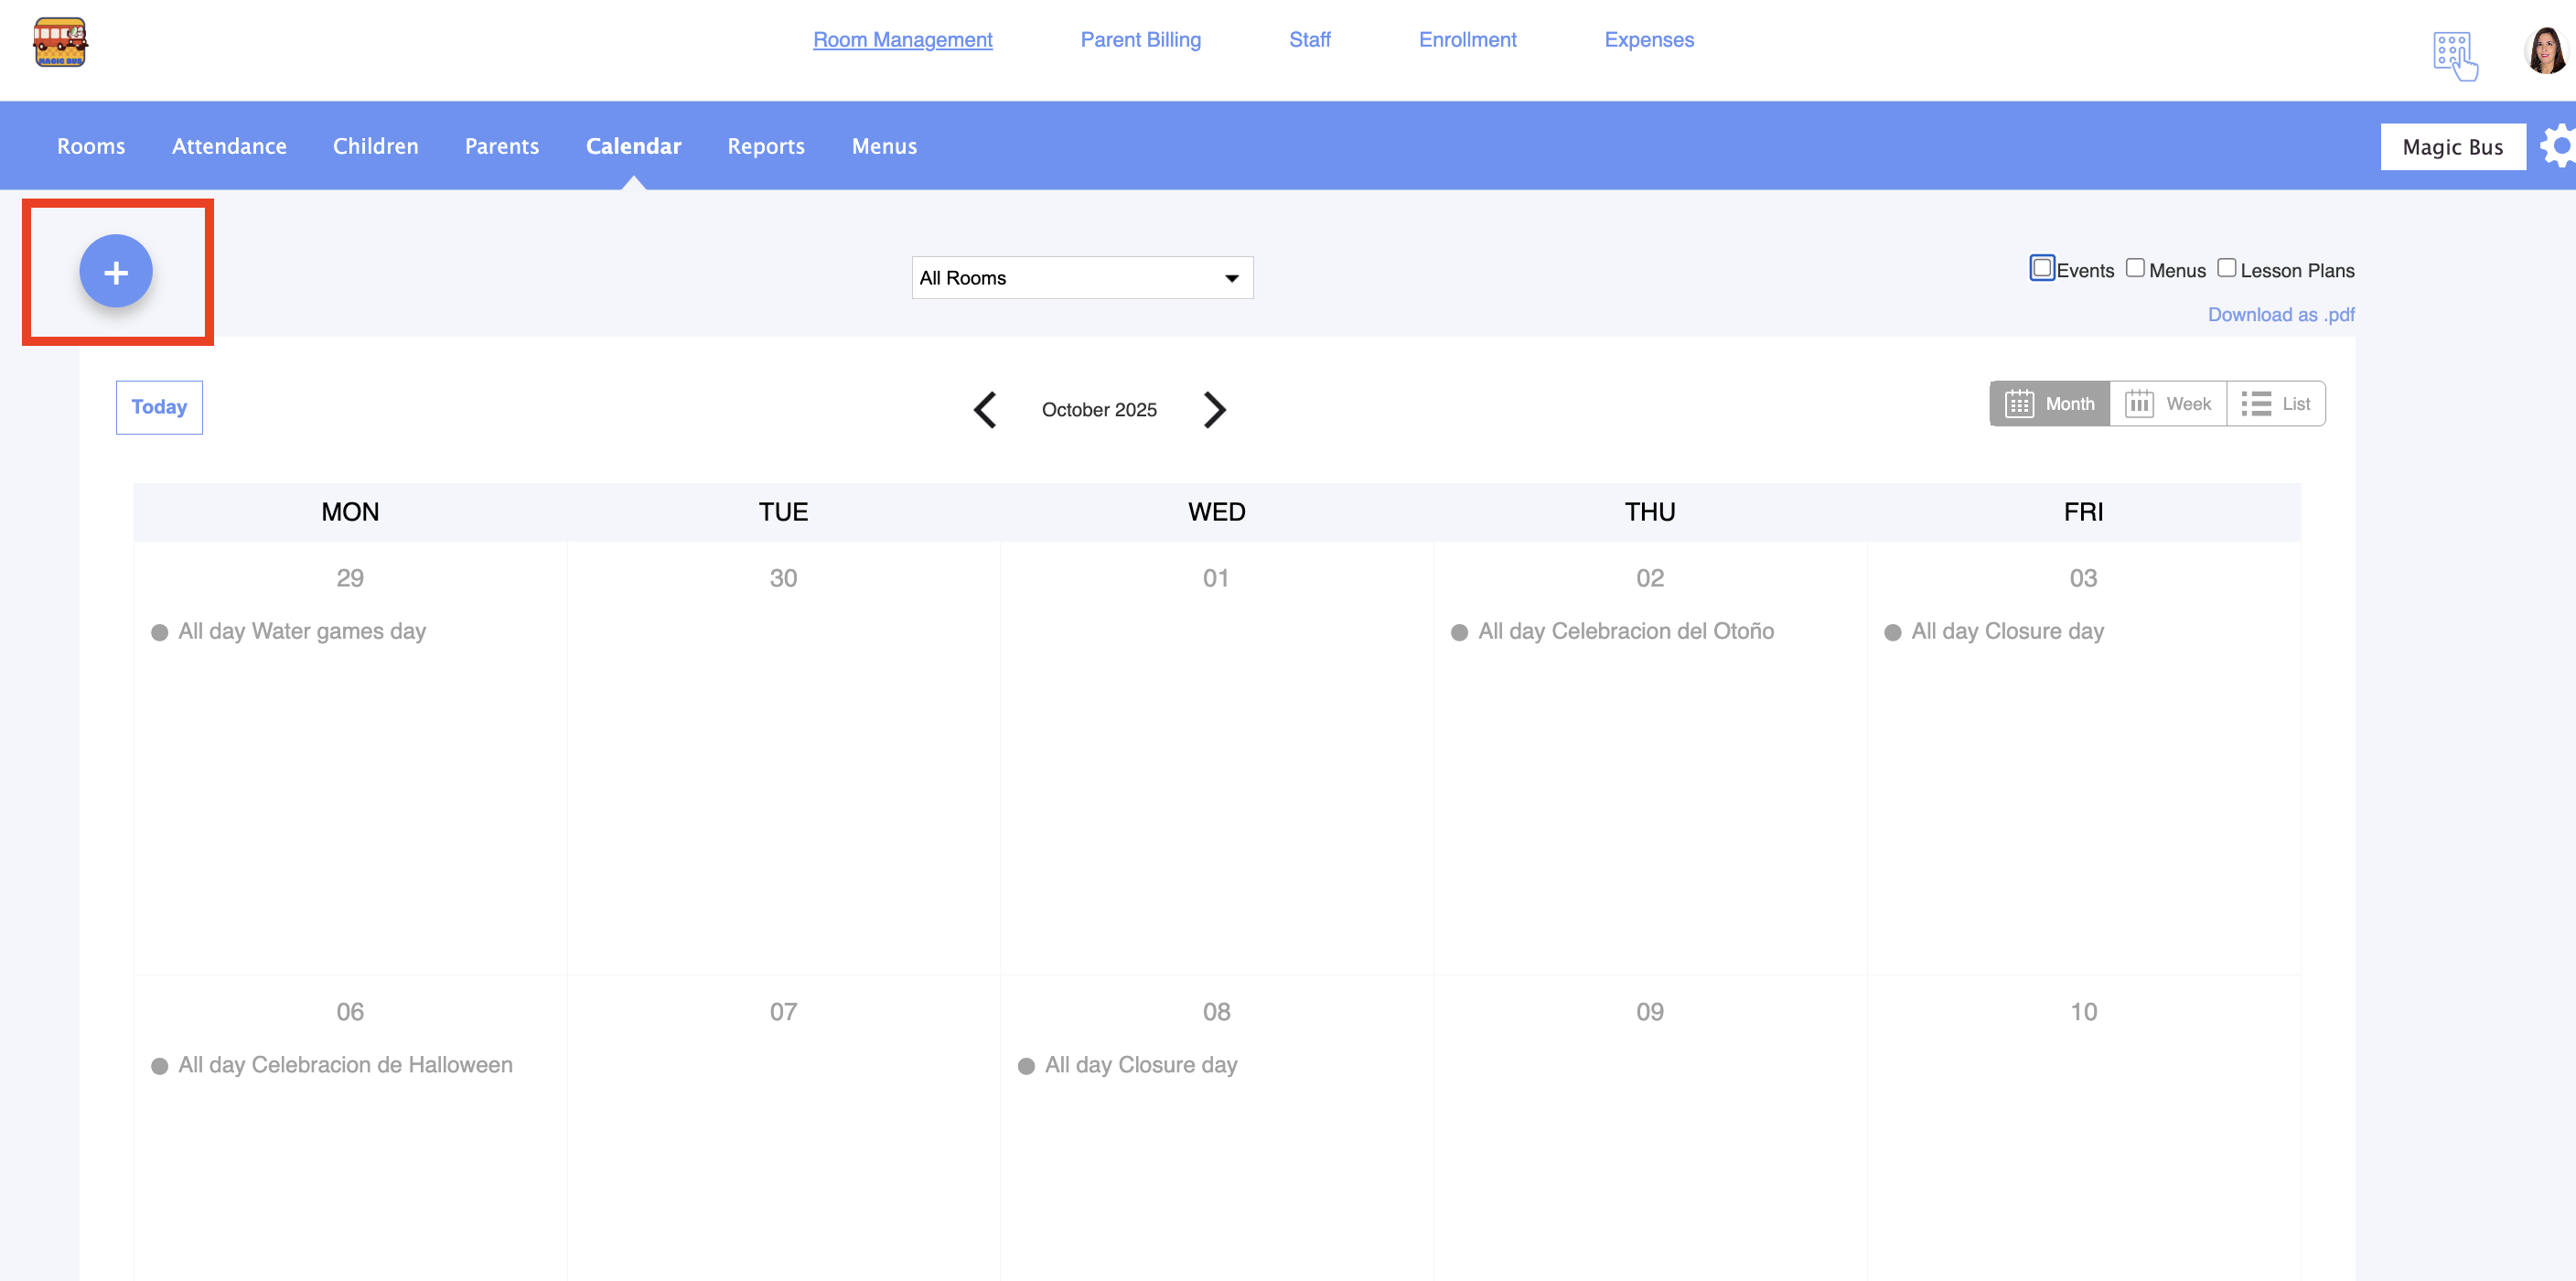The width and height of the screenshot is (2576, 1281).
Task: Open the user profile avatar
Action: coord(2546,51)
